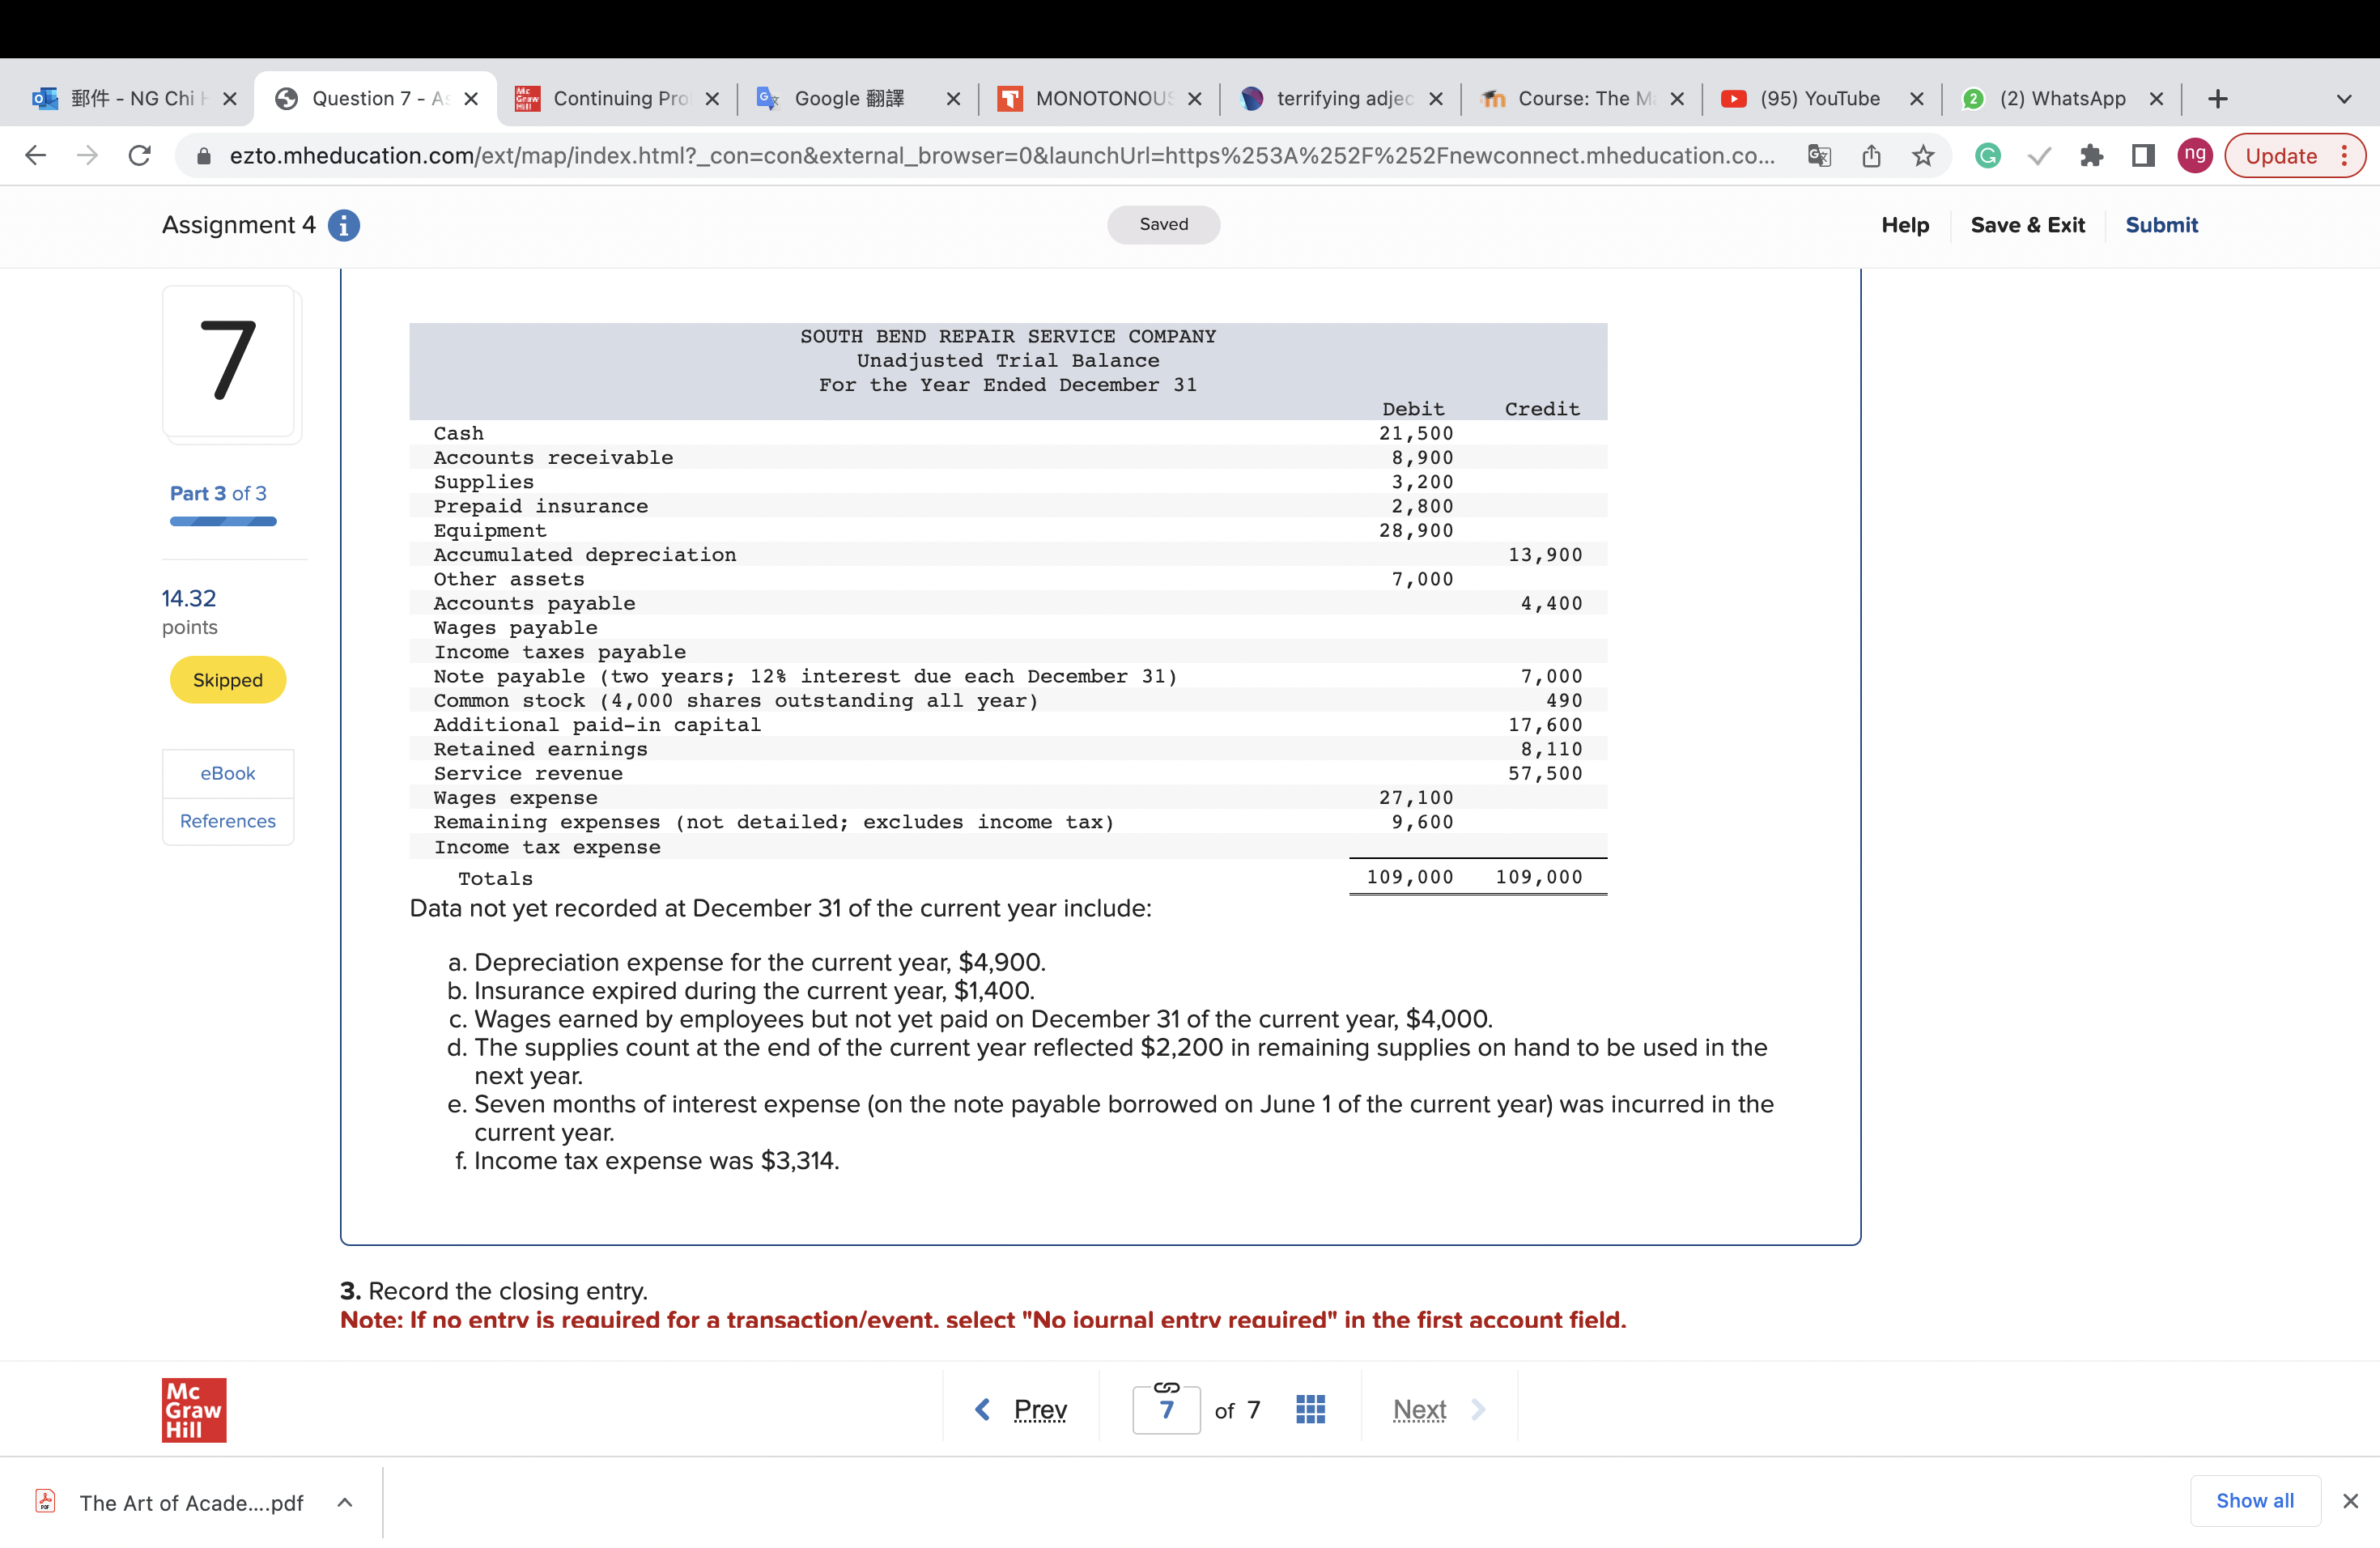Click the McGraw Hill logo
2380x1548 pixels.
(194, 1410)
